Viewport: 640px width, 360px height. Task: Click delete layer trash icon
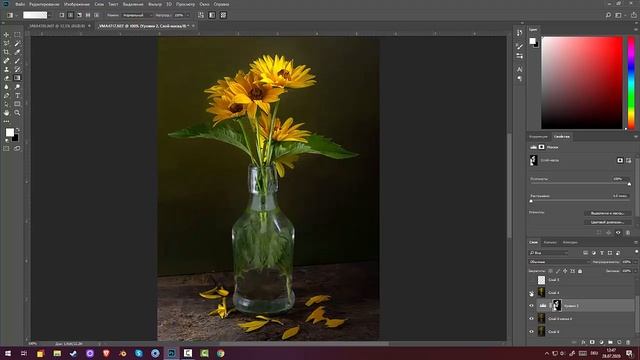click(628, 342)
